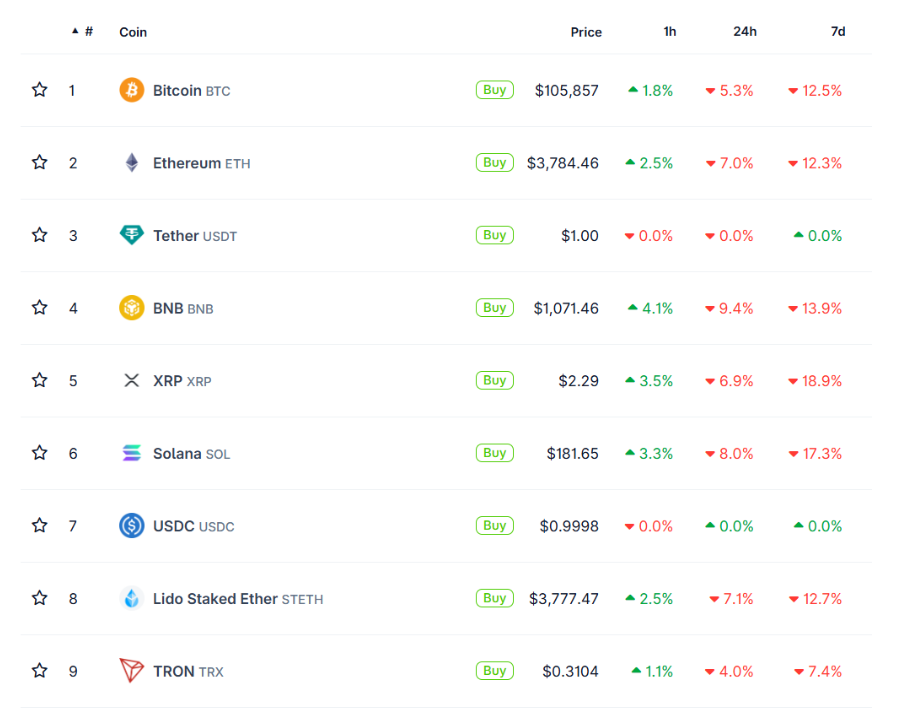Image resolution: width=898 pixels, height=711 pixels.
Task: Toggle the favorite star for XRP
Action: pos(40,380)
